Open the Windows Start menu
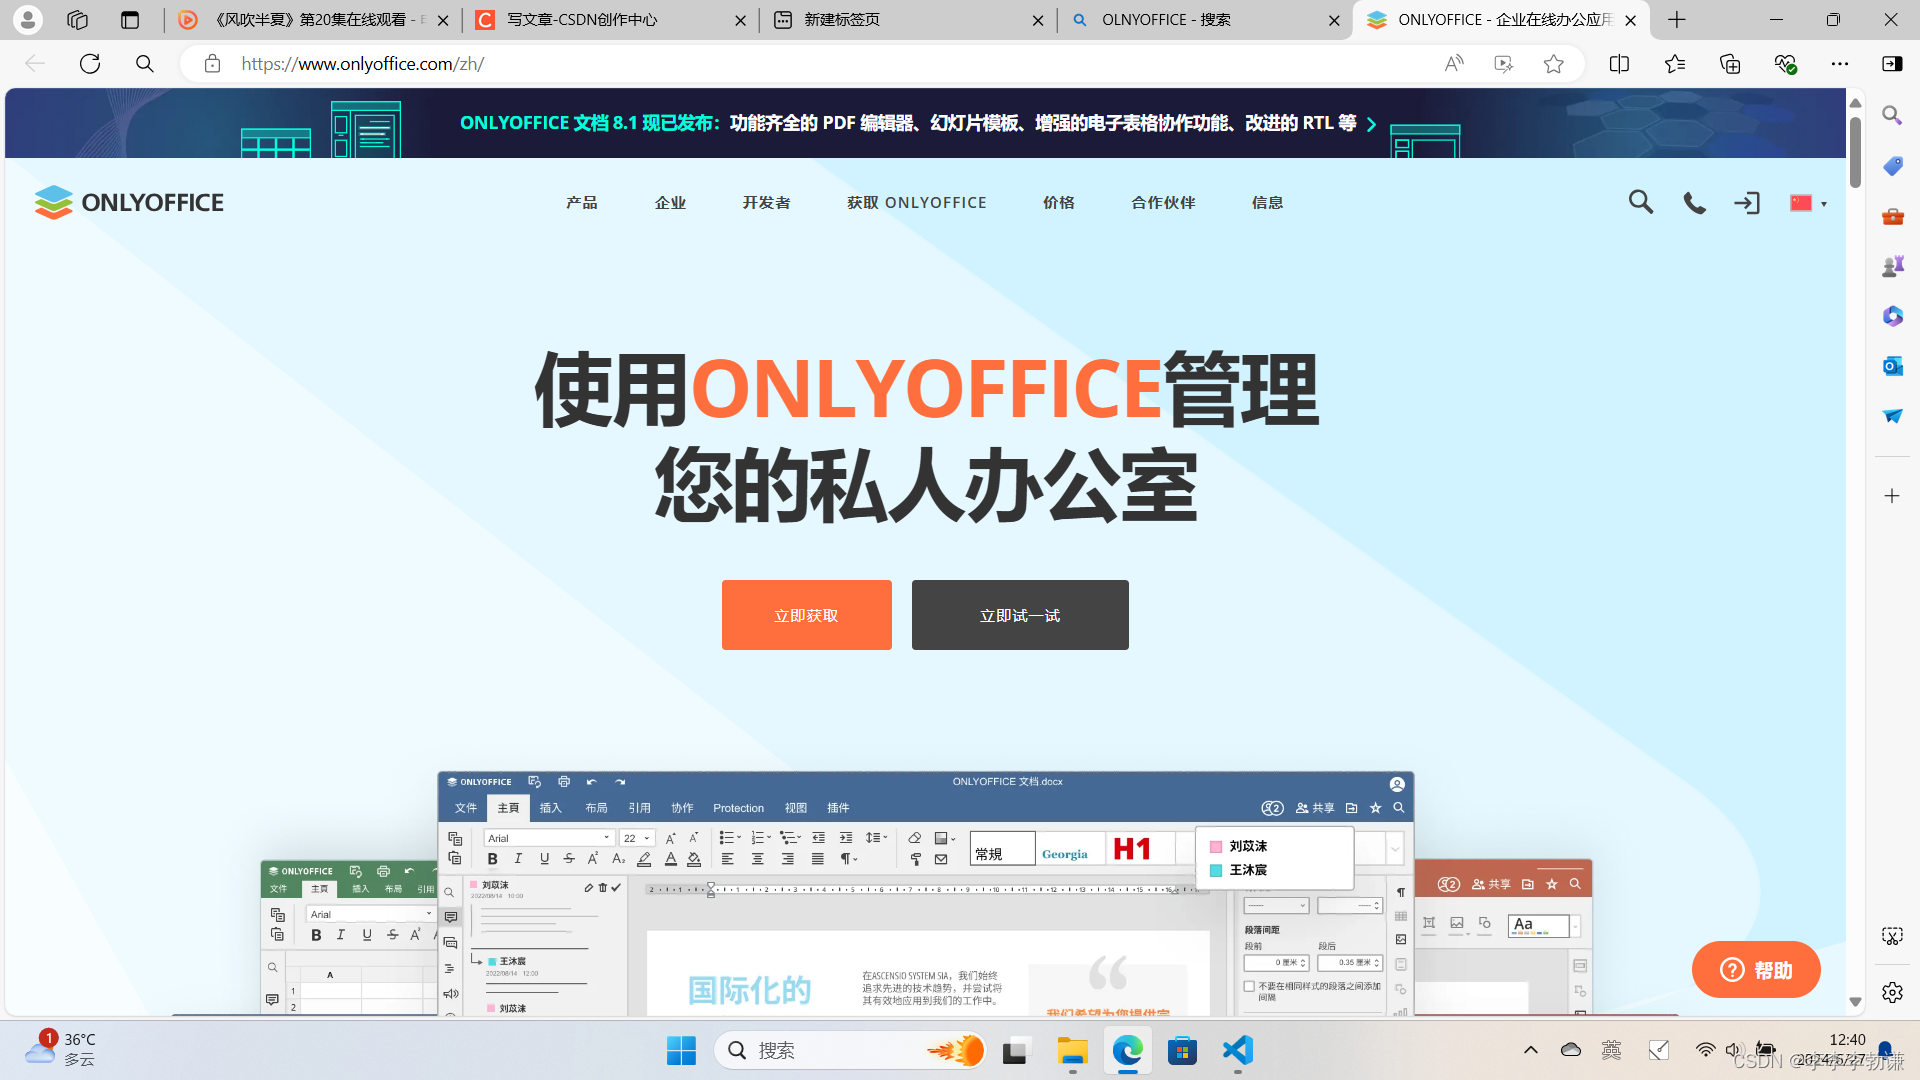Viewport: 1920px width, 1080px height. 681,1050
